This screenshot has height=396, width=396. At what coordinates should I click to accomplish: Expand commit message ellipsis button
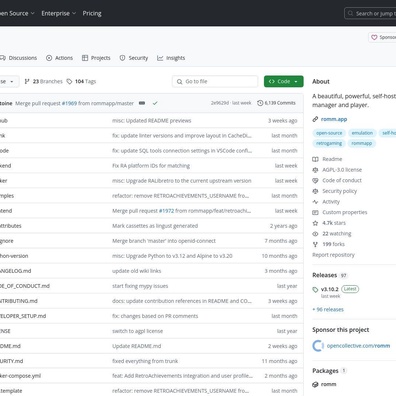(x=142, y=103)
